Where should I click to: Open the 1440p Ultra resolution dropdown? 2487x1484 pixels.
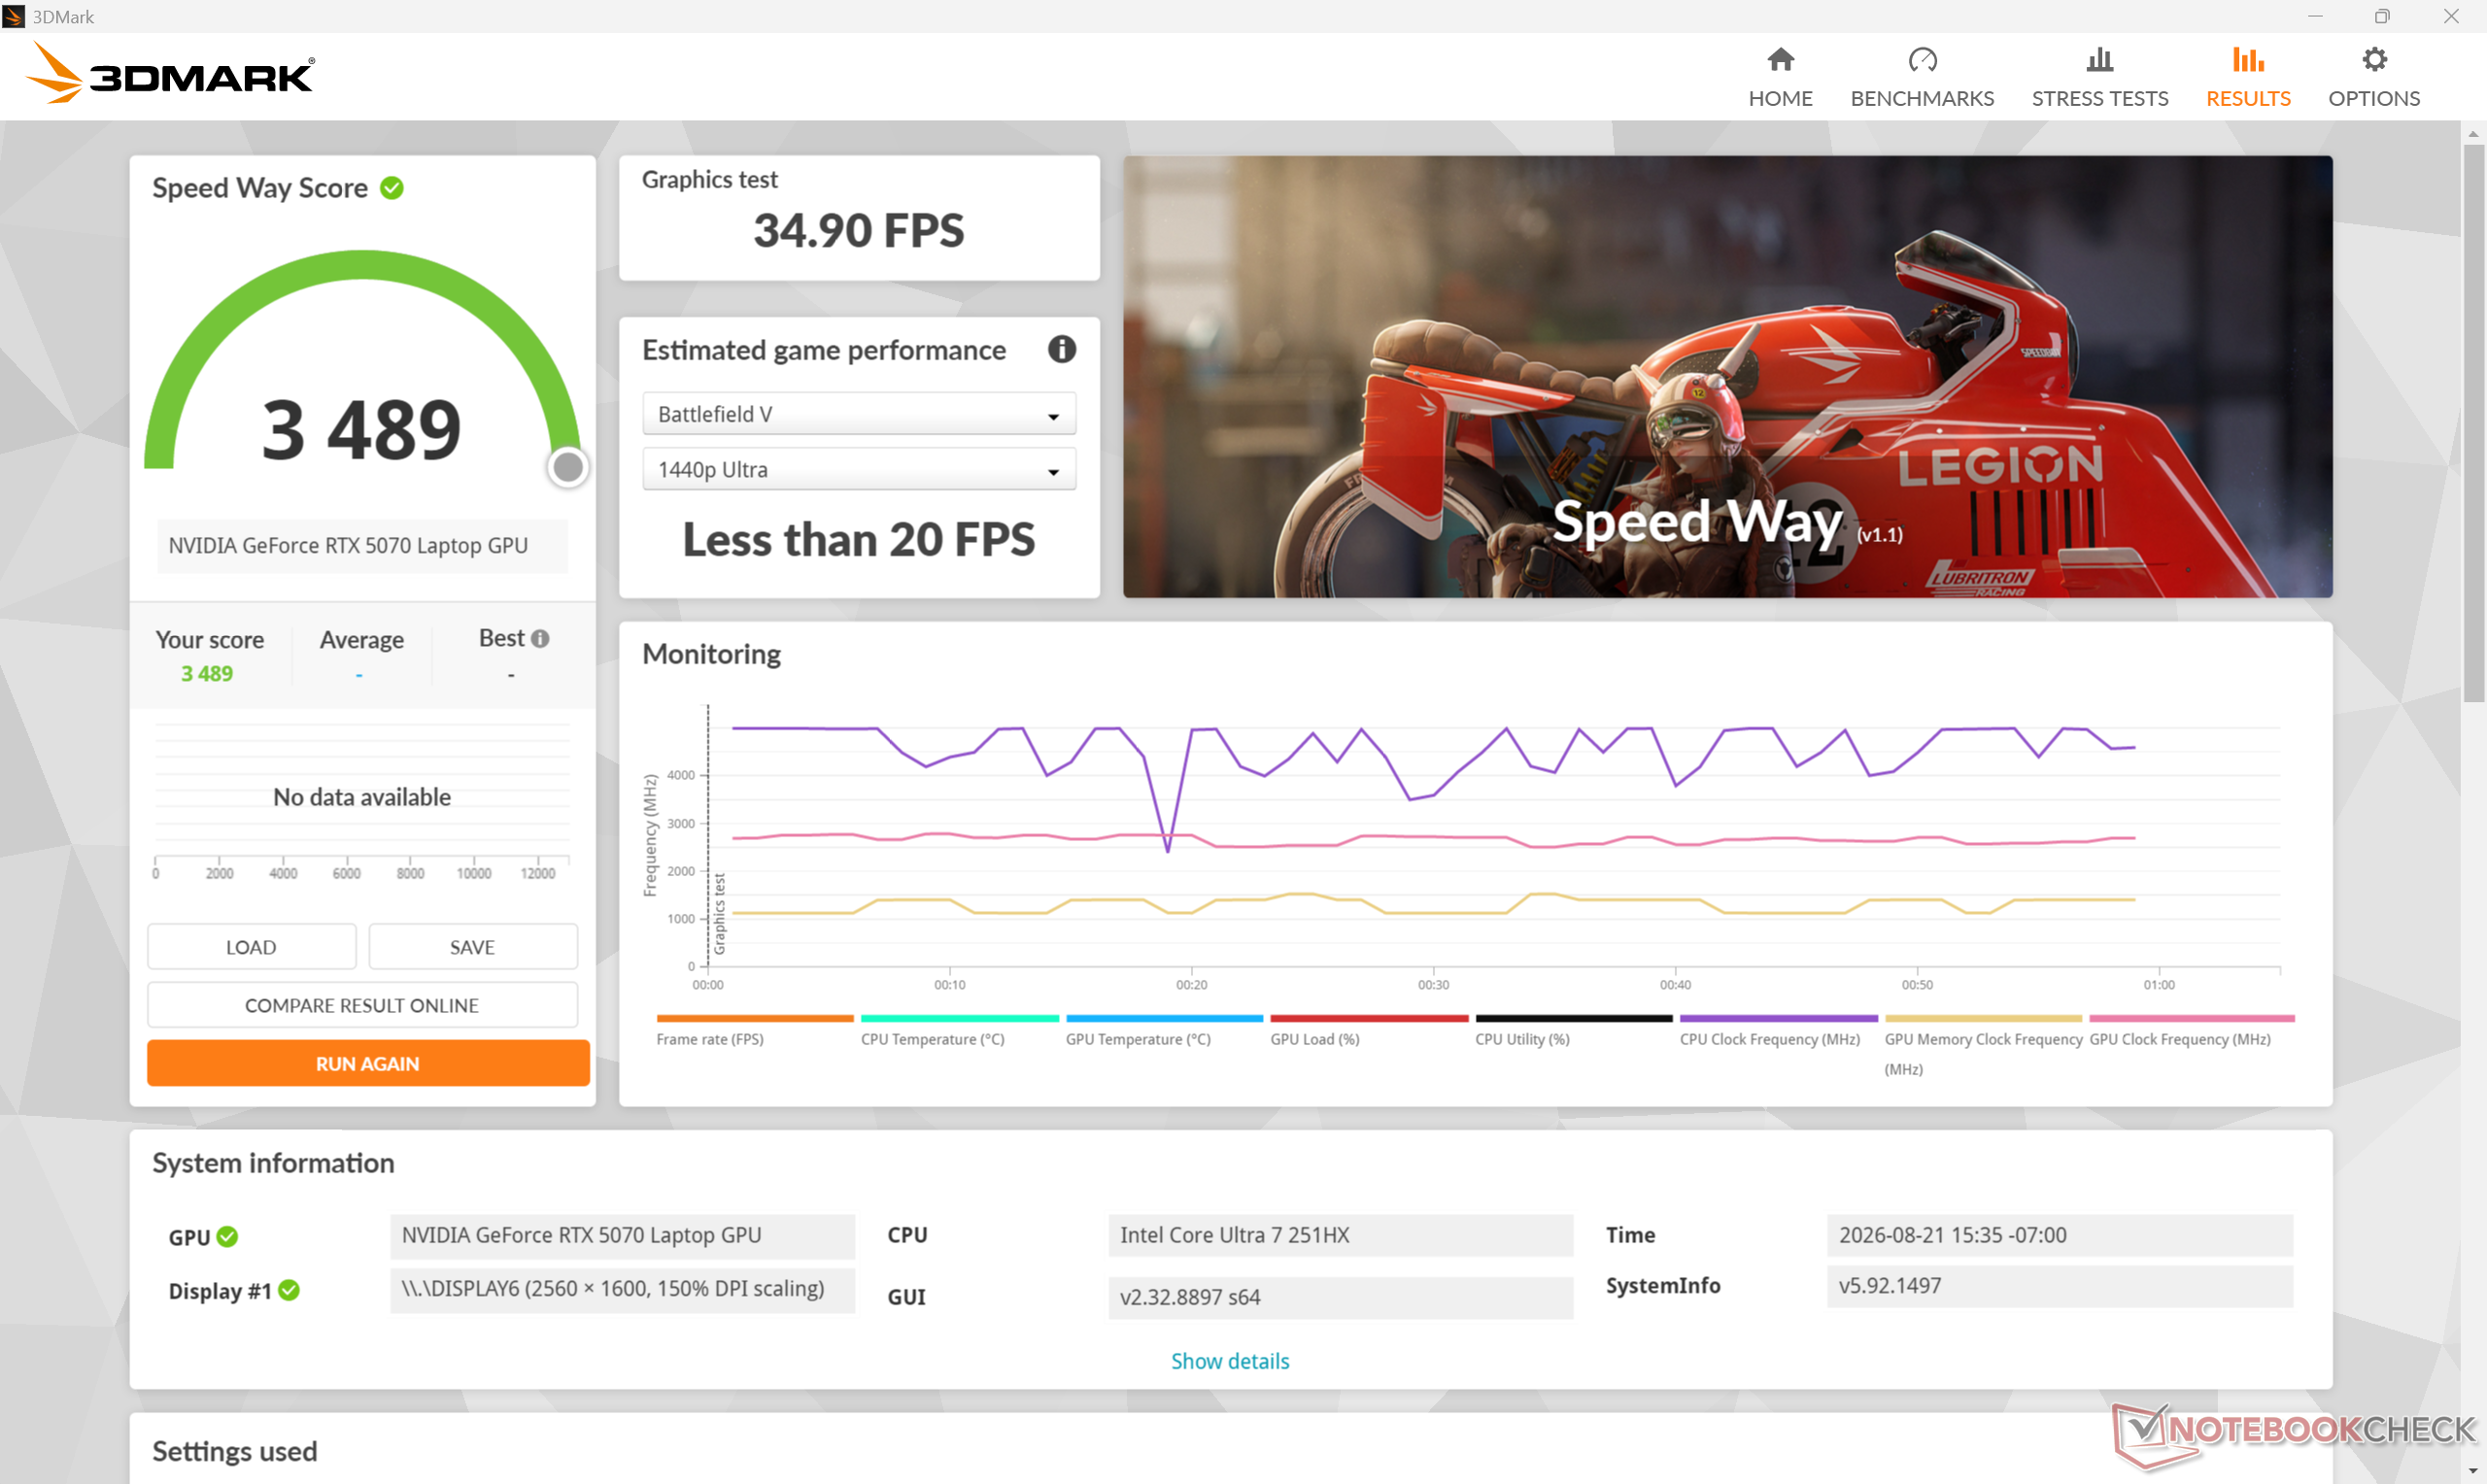859,469
